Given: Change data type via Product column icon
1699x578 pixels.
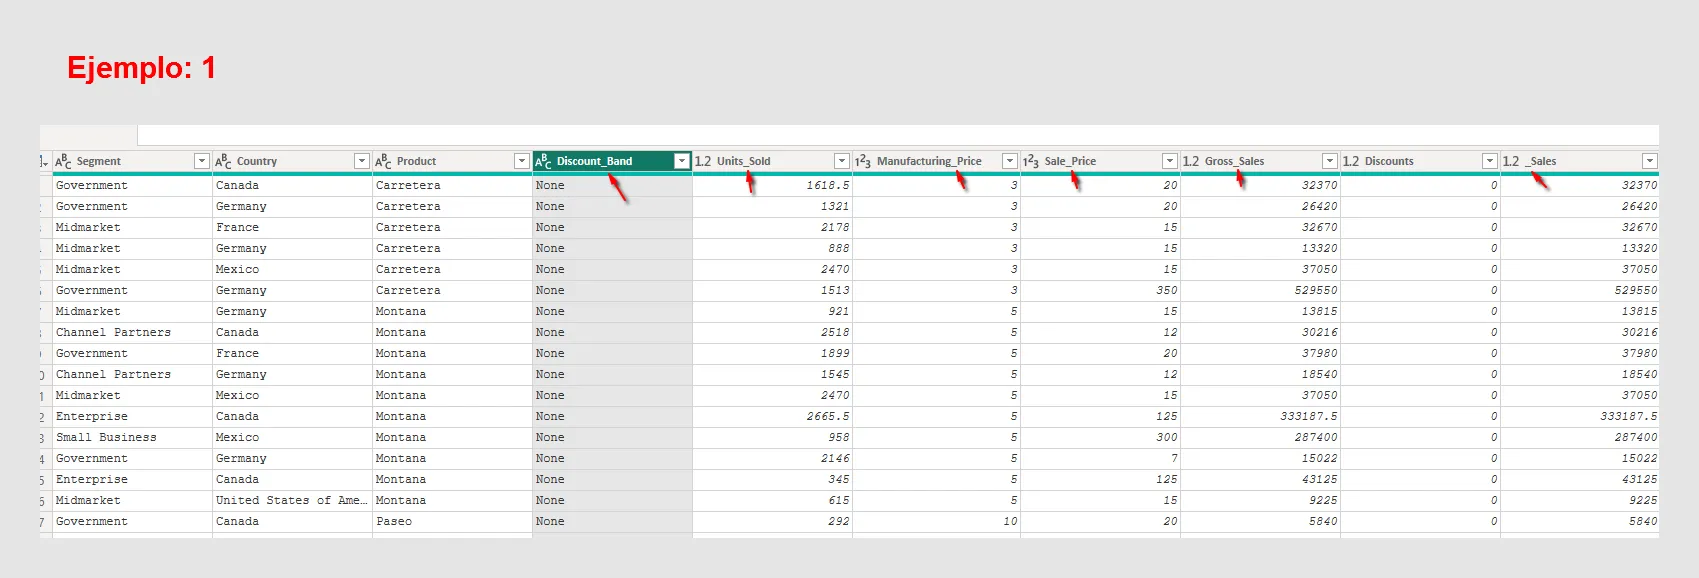Looking at the screenshot, I should click(x=383, y=161).
